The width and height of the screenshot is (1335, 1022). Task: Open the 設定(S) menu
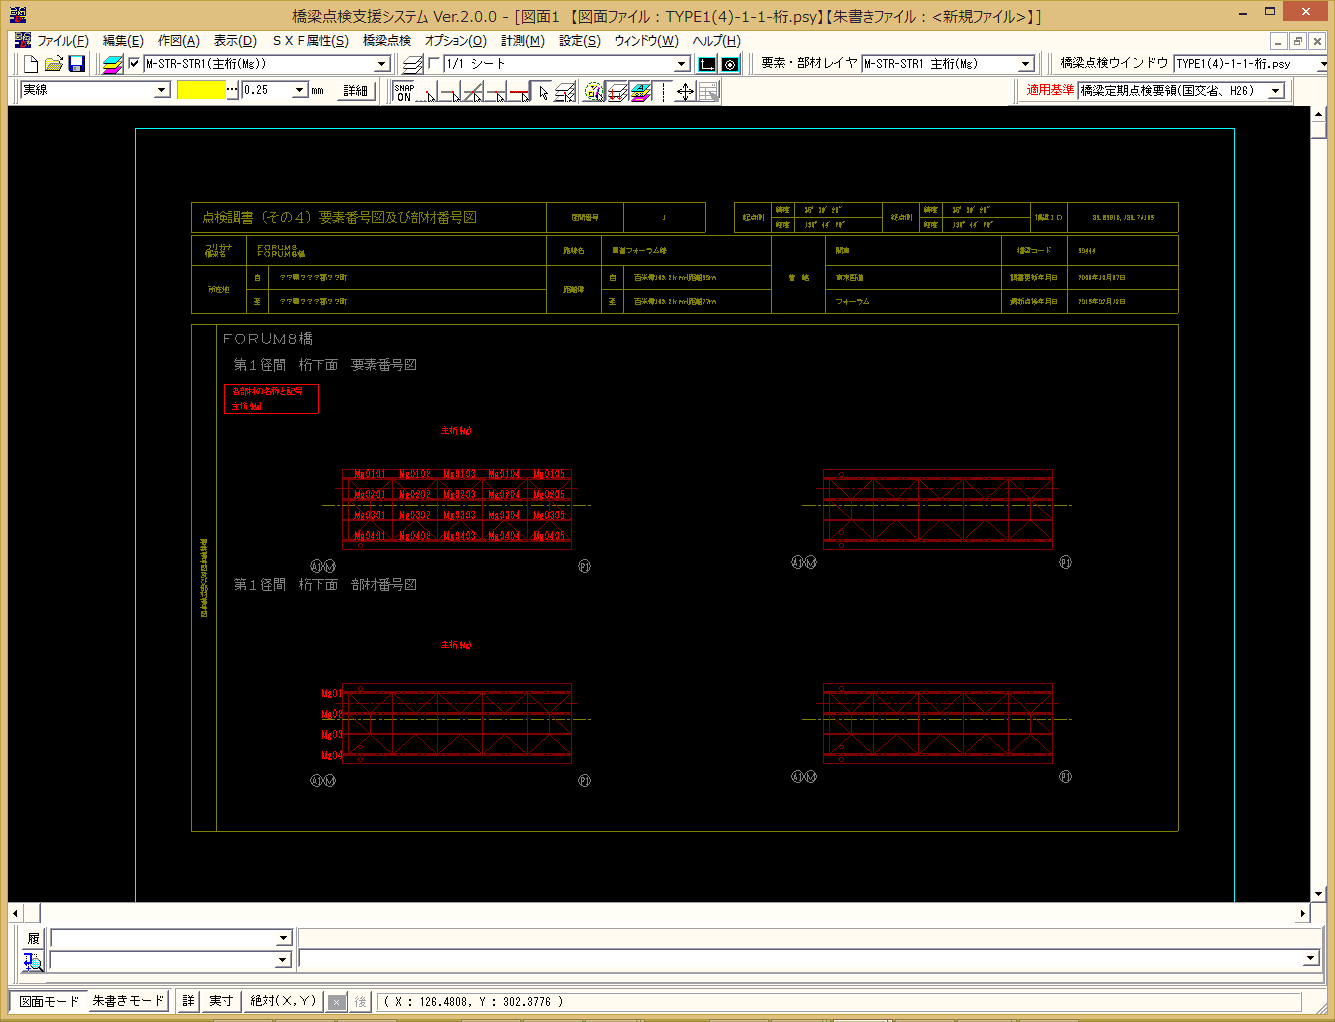click(x=580, y=41)
